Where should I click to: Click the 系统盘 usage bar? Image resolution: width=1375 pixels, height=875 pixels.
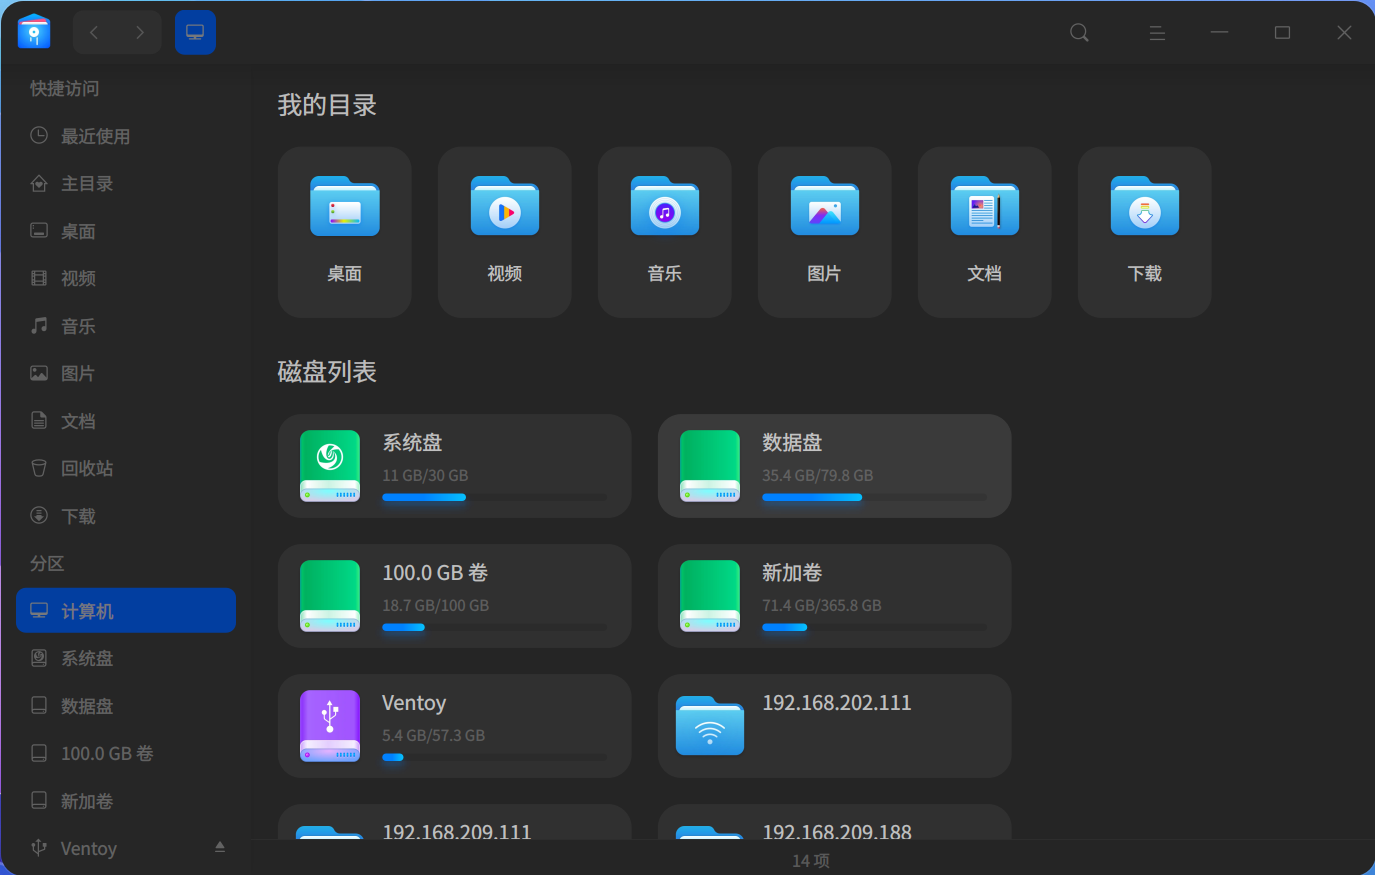point(495,497)
